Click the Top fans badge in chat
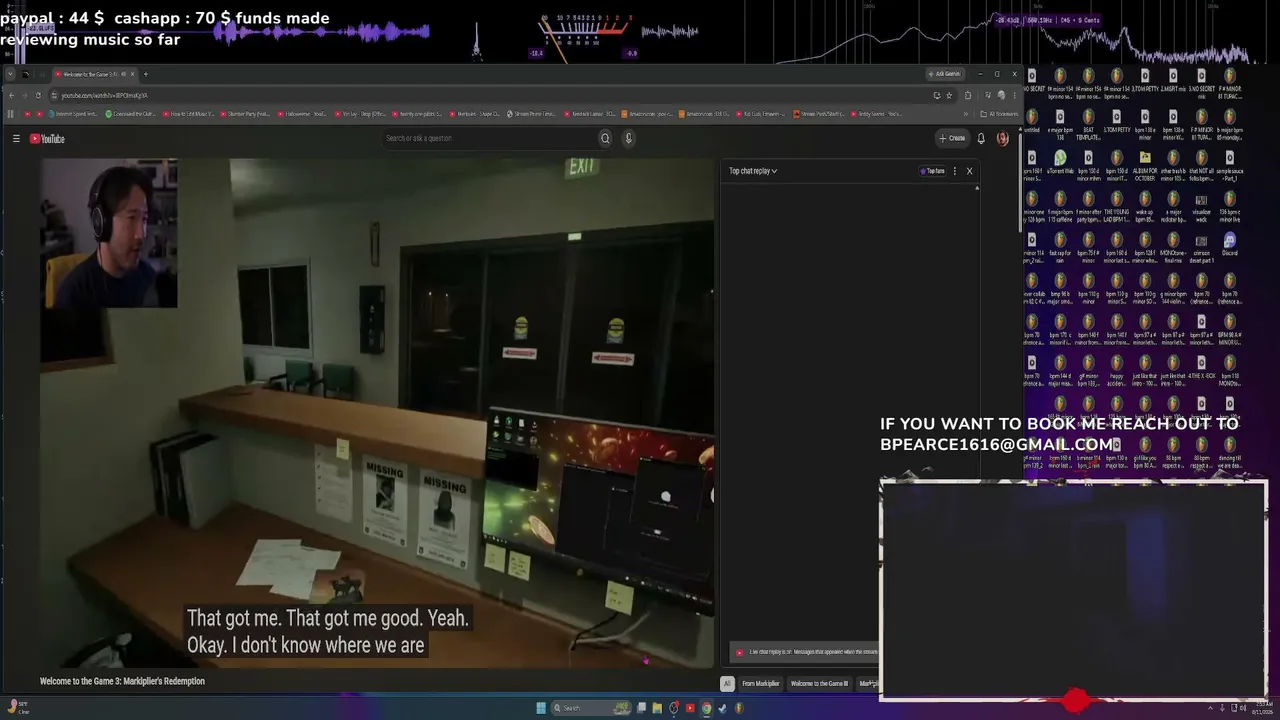 [933, 171]
